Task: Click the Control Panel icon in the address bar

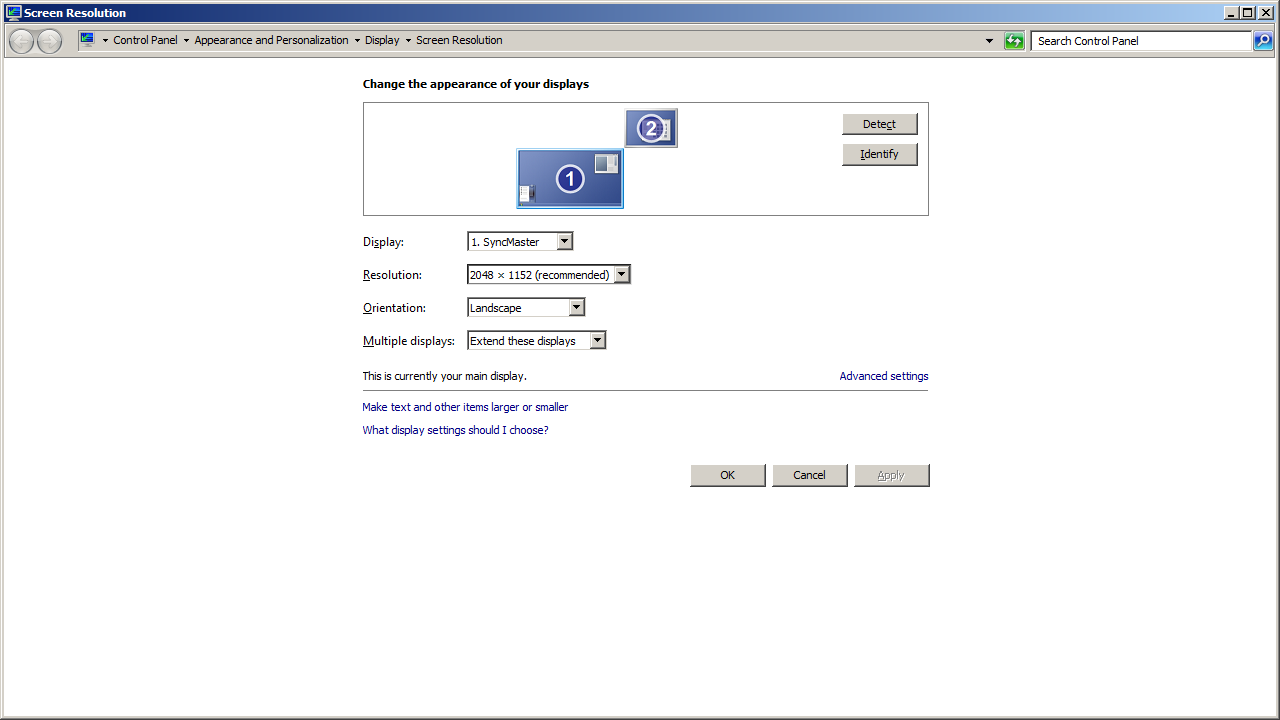Action: (x=88, y=40)
